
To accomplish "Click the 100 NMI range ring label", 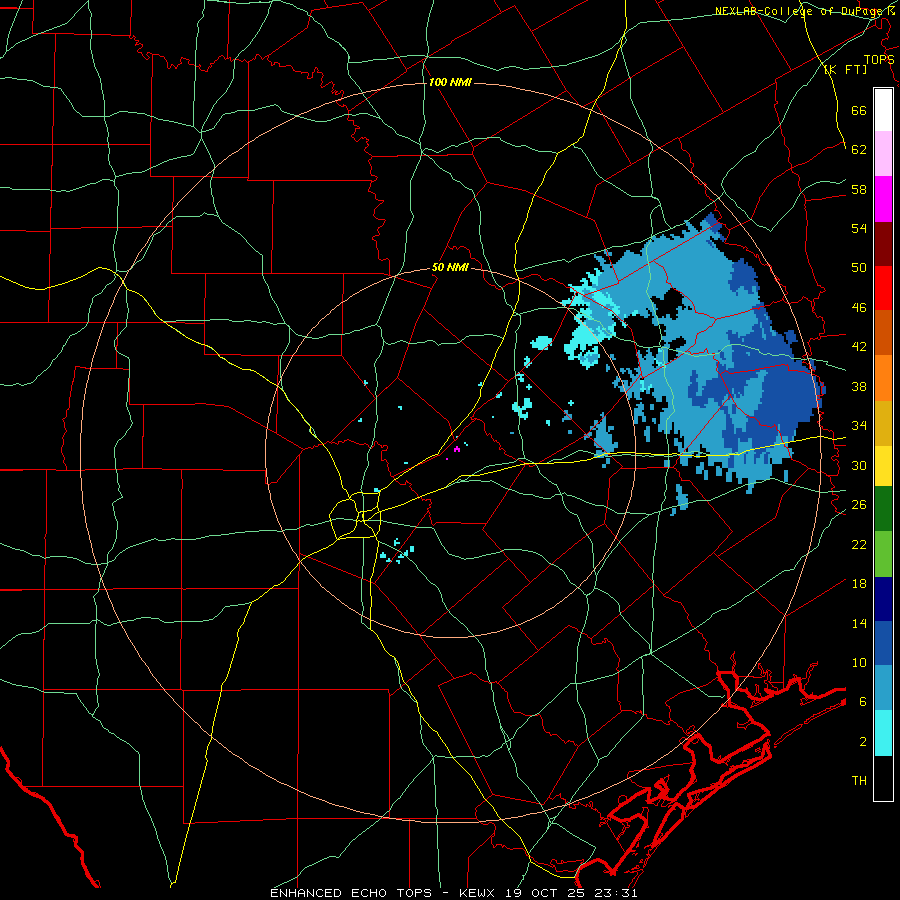I will pyautogui.click(x=450, y=83).
